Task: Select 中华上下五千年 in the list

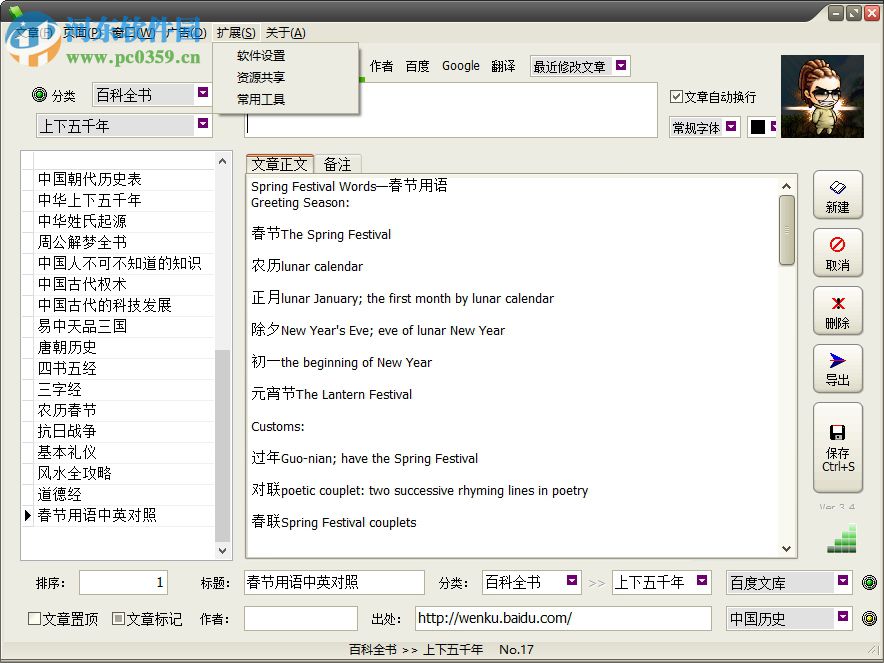Action: (124, 200)
